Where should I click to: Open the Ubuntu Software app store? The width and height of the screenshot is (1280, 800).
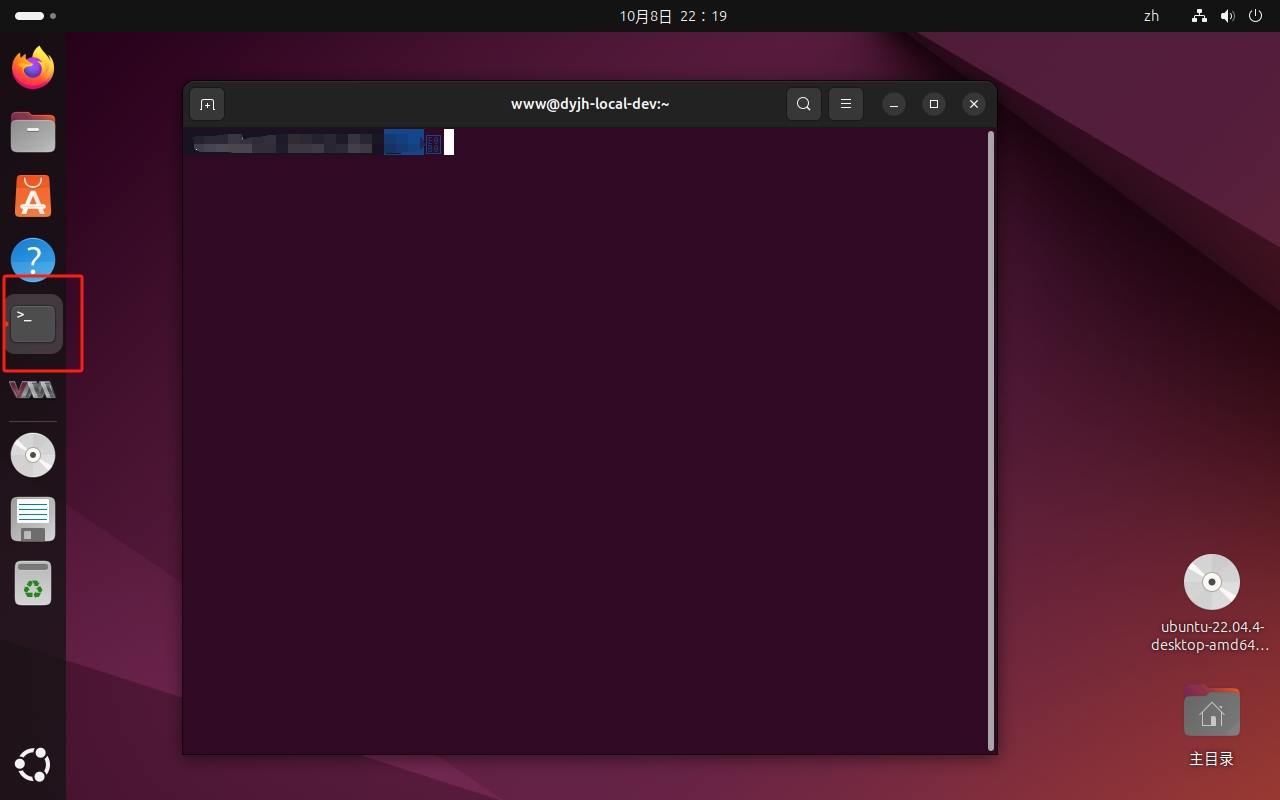point(33,197)
